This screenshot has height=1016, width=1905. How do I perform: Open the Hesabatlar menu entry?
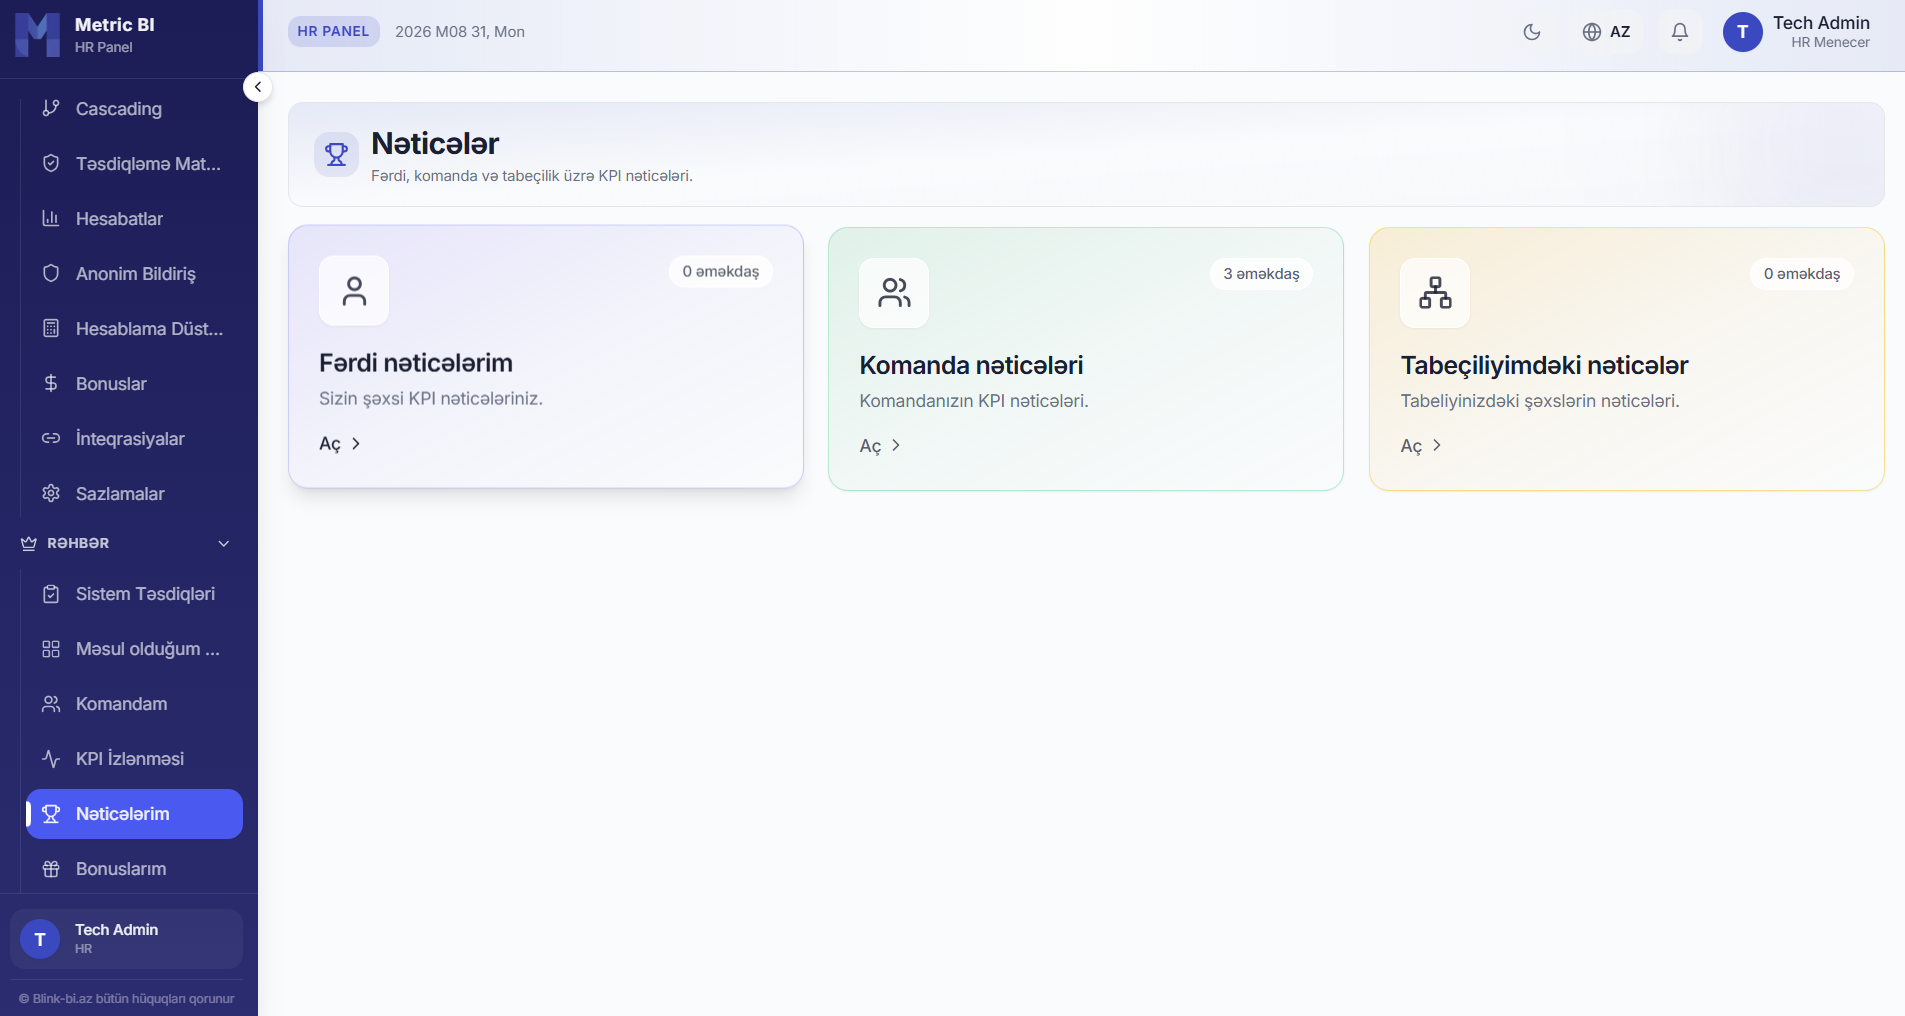[134, 218]
